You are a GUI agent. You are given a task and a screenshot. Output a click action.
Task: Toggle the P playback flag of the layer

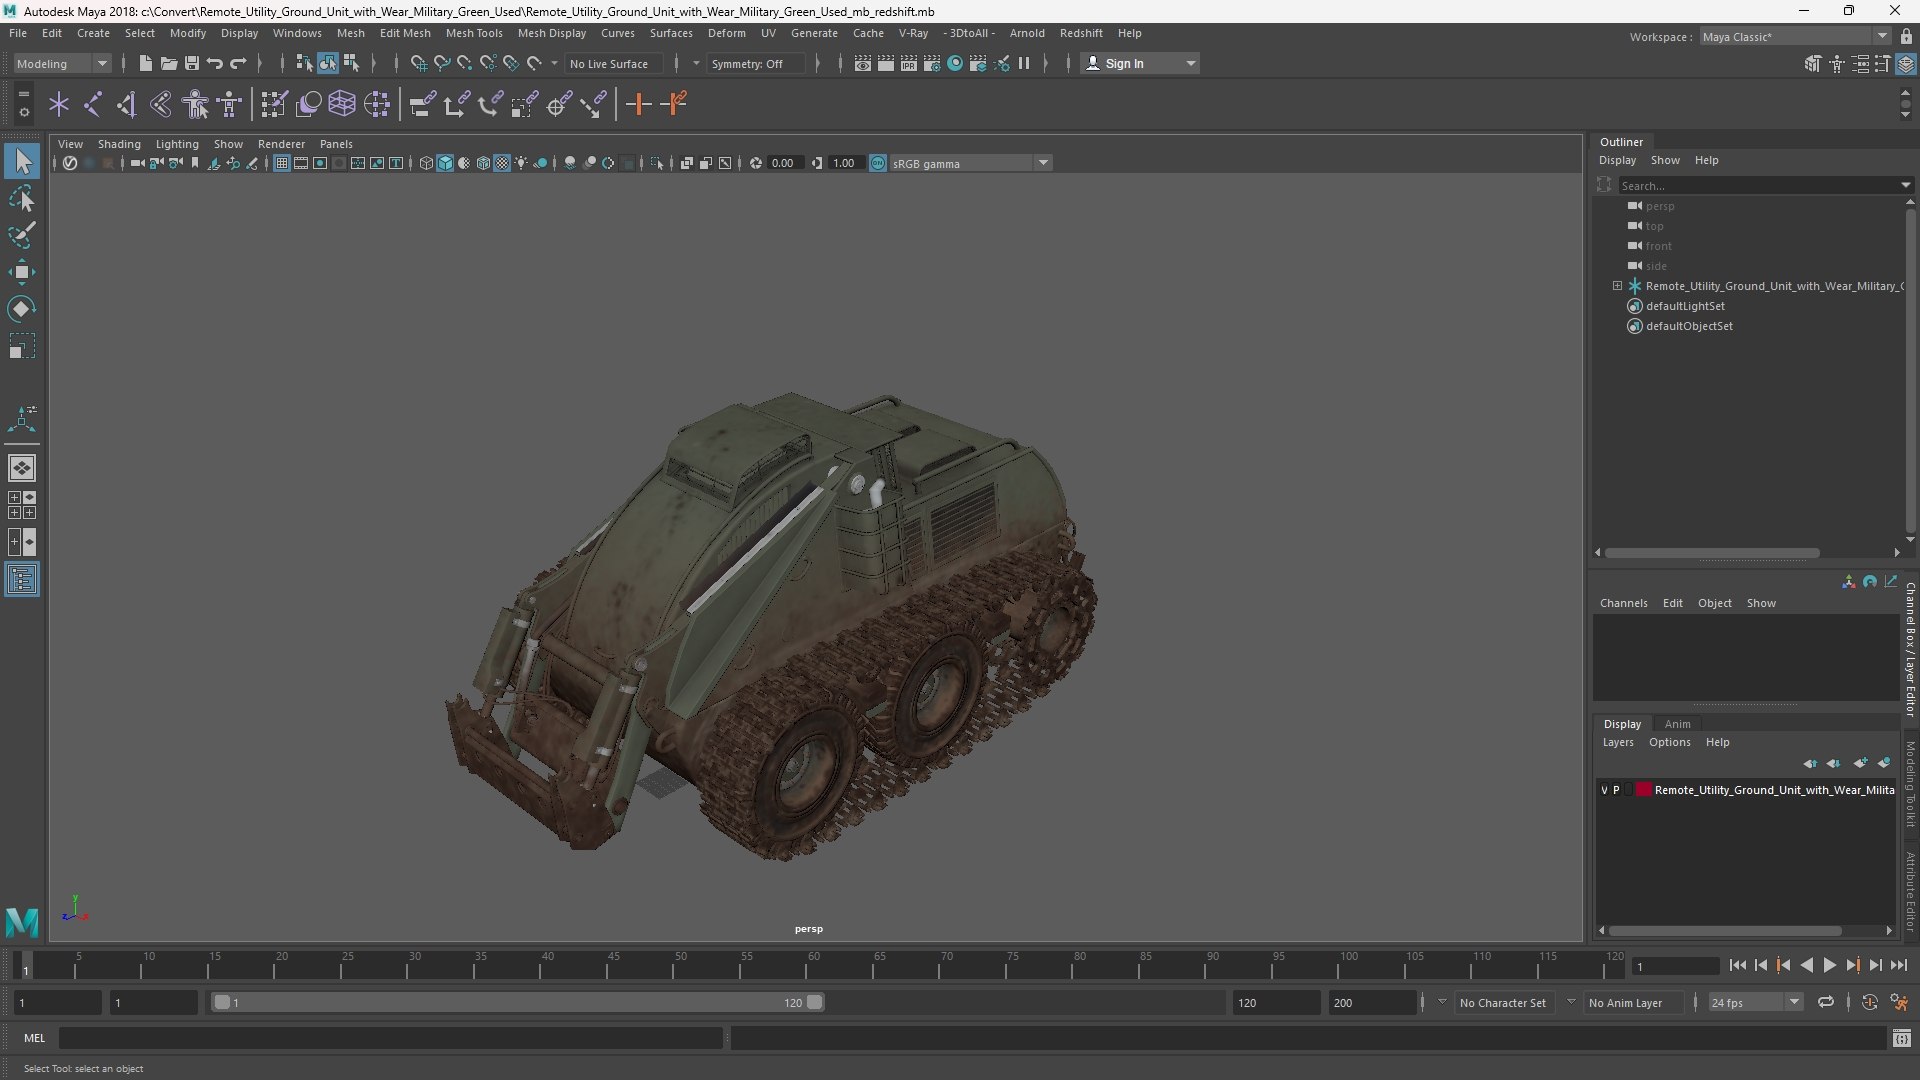pos(1616,790)
